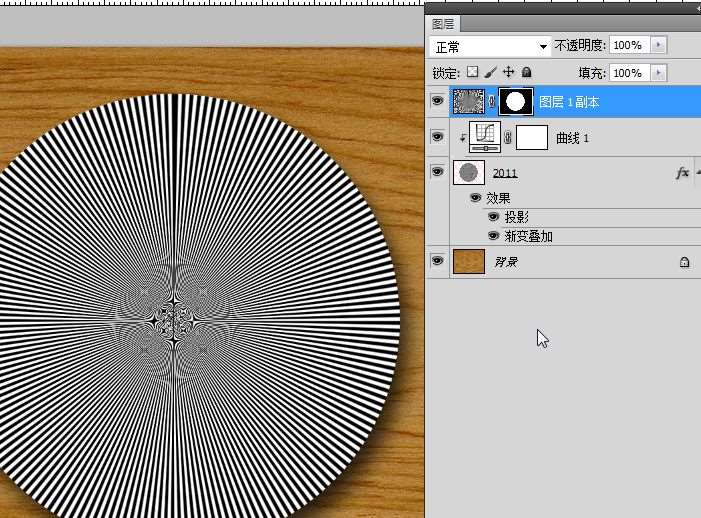This screenshot has height=518, width=701.
Task: Open 不透明度 opacity slider arrow
Action: click(x=658, y=45)
